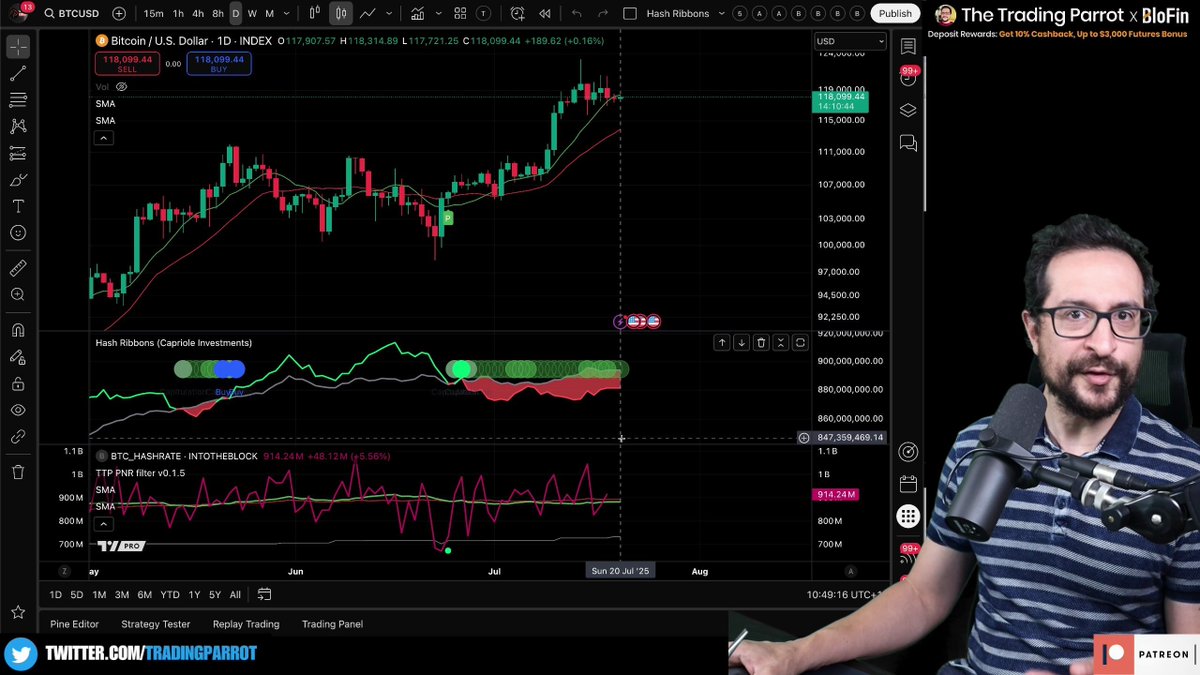Click the layout setup square icon
Image resolution: width=1200 pixels, height=675 pixels.
(629, 14)
